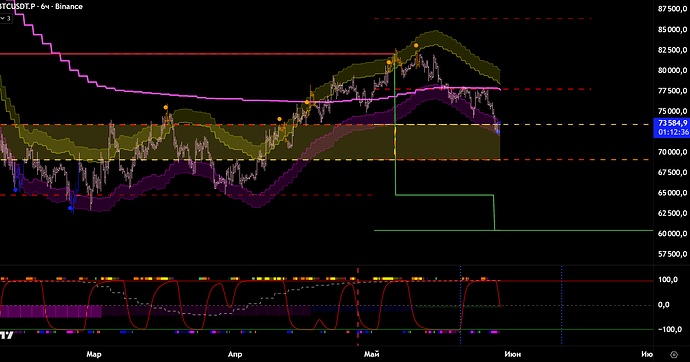Click the bar countdown timer 01:12:36
Viewport: 690px width, 362px height.
(x=673, y=132)
